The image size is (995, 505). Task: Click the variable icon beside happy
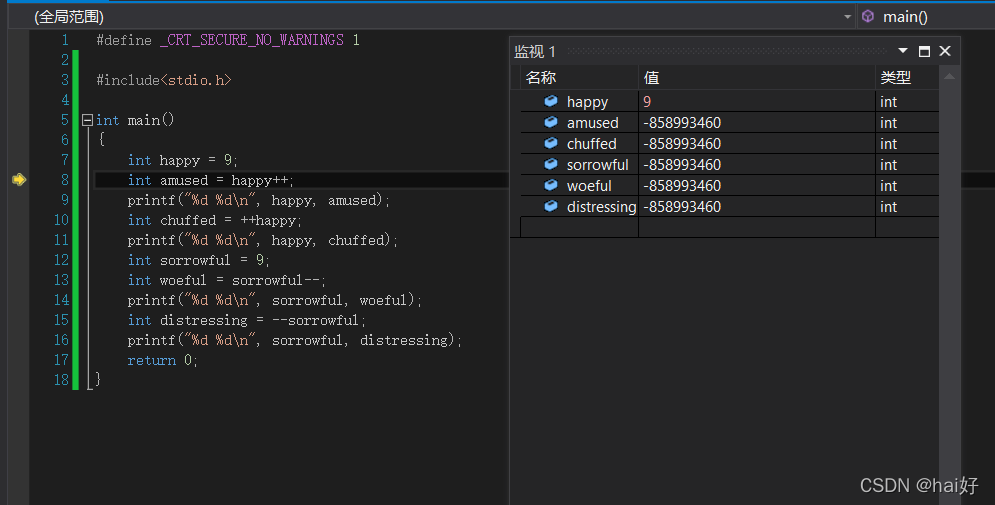click(551, 101)
